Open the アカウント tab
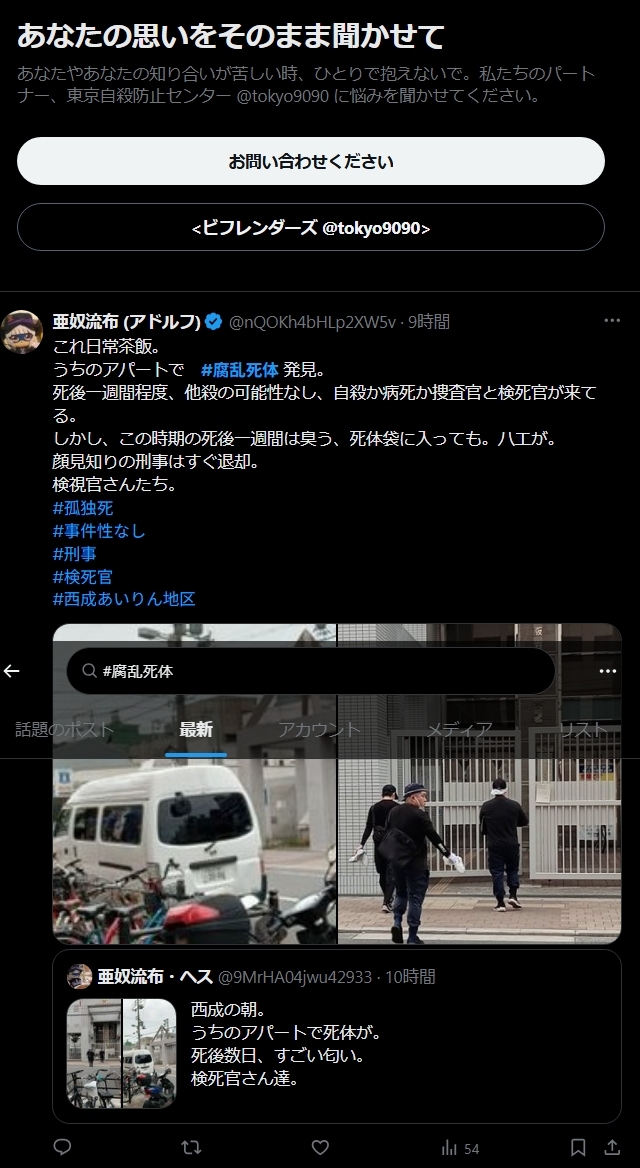 pyautogui.click(x=320, y=730)
